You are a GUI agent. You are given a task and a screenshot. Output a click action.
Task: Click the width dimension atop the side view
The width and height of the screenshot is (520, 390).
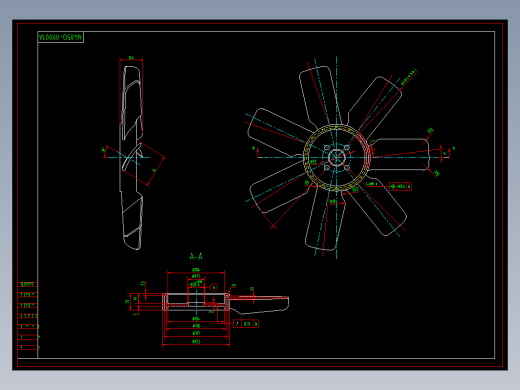[131, 59]
